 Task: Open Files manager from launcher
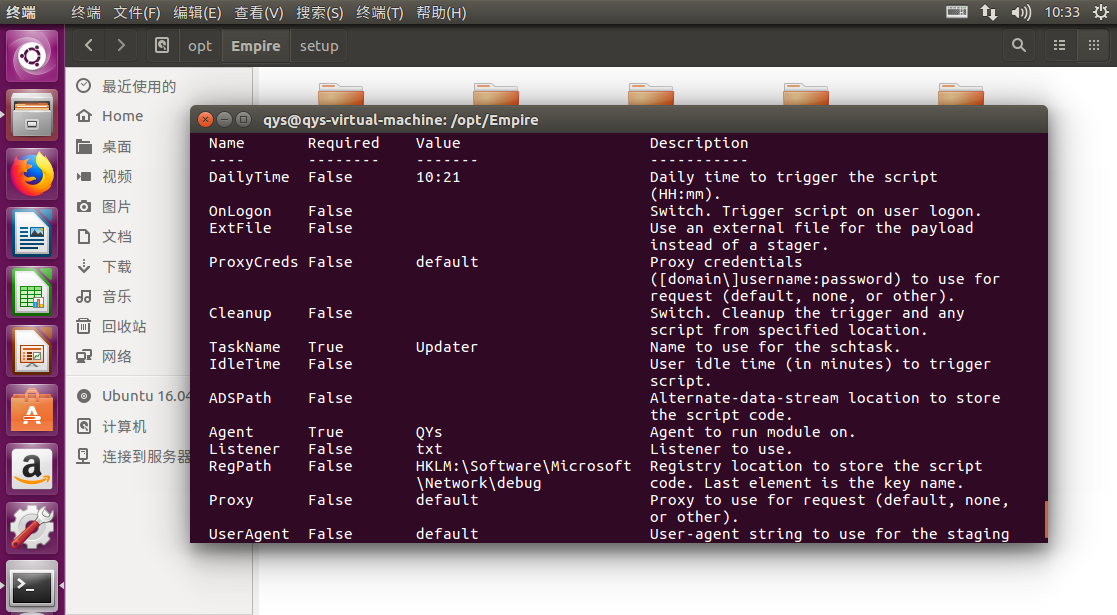tap(32, 115)
